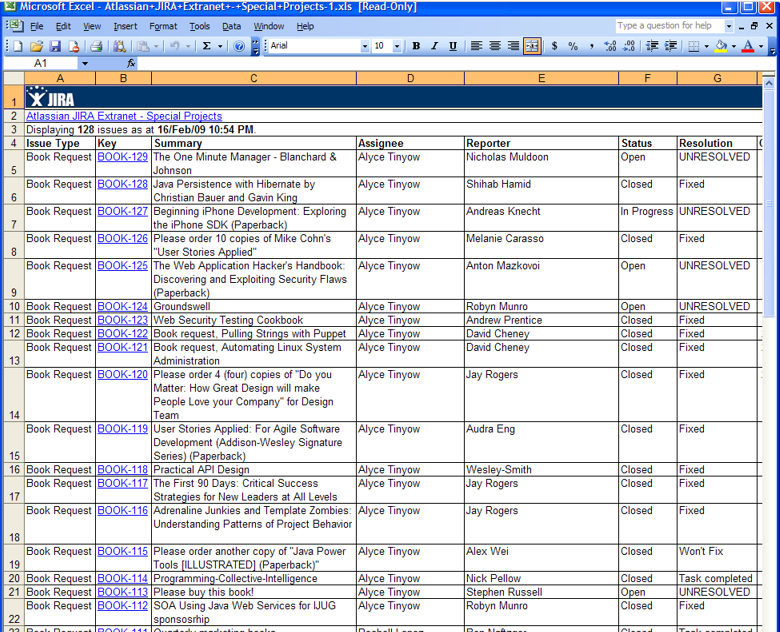Save the workbook with the floppy icon
780x632 pixels.
55,46
